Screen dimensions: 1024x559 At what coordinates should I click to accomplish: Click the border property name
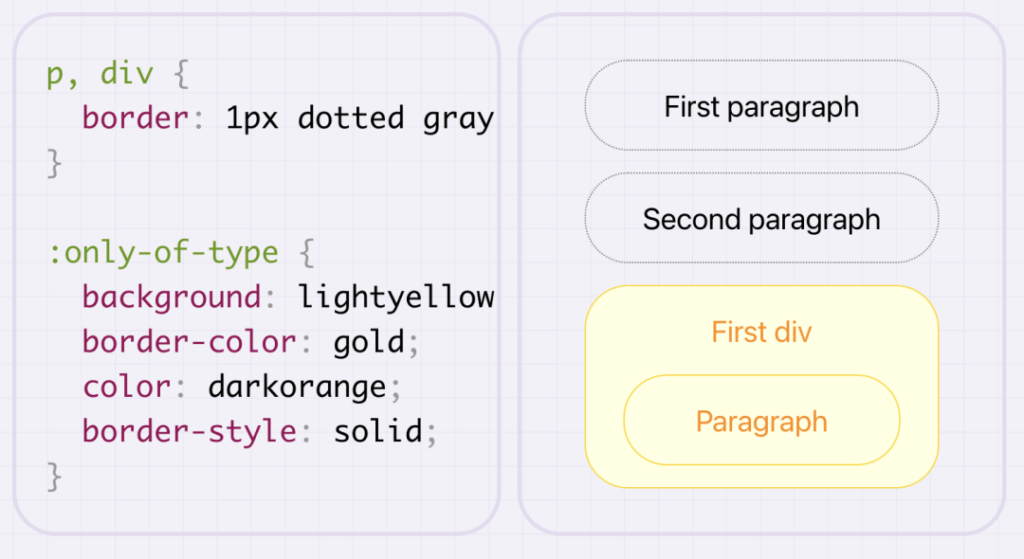(x=136, y=118)
